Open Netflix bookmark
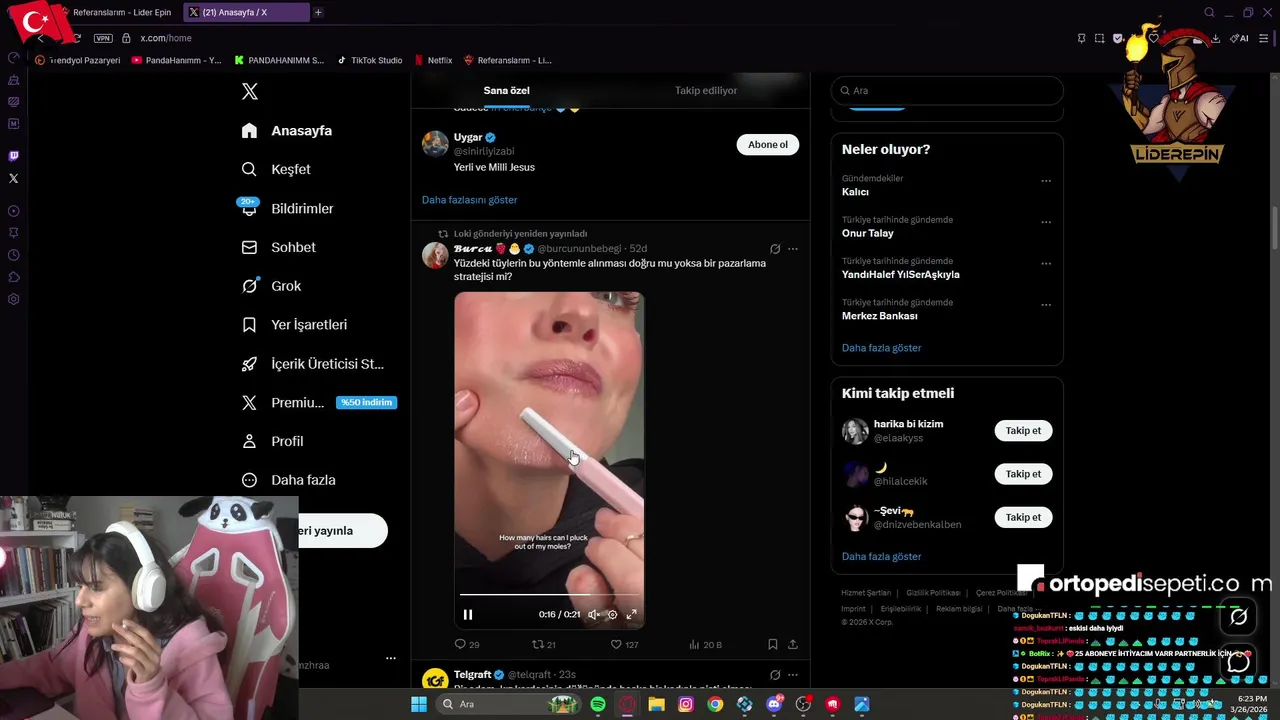1280x720 pixels. [434, 60]
